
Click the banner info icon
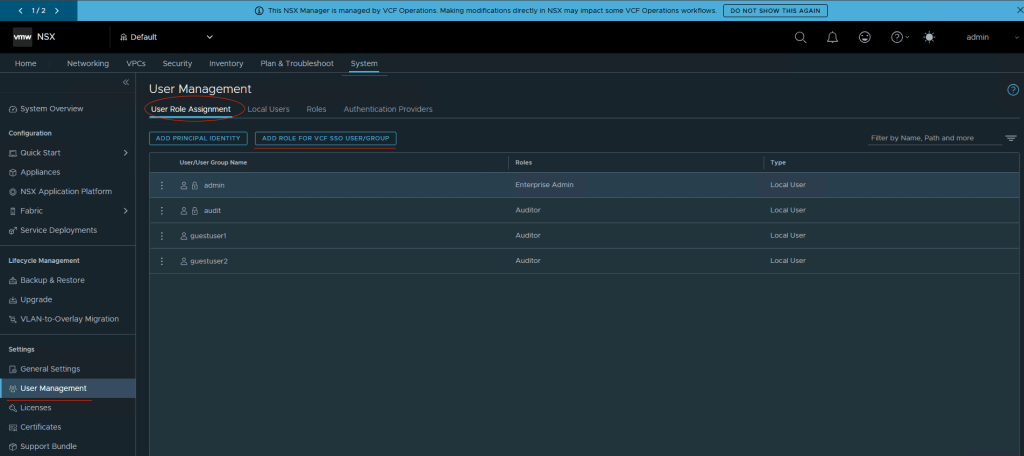[x=259, y=10]
